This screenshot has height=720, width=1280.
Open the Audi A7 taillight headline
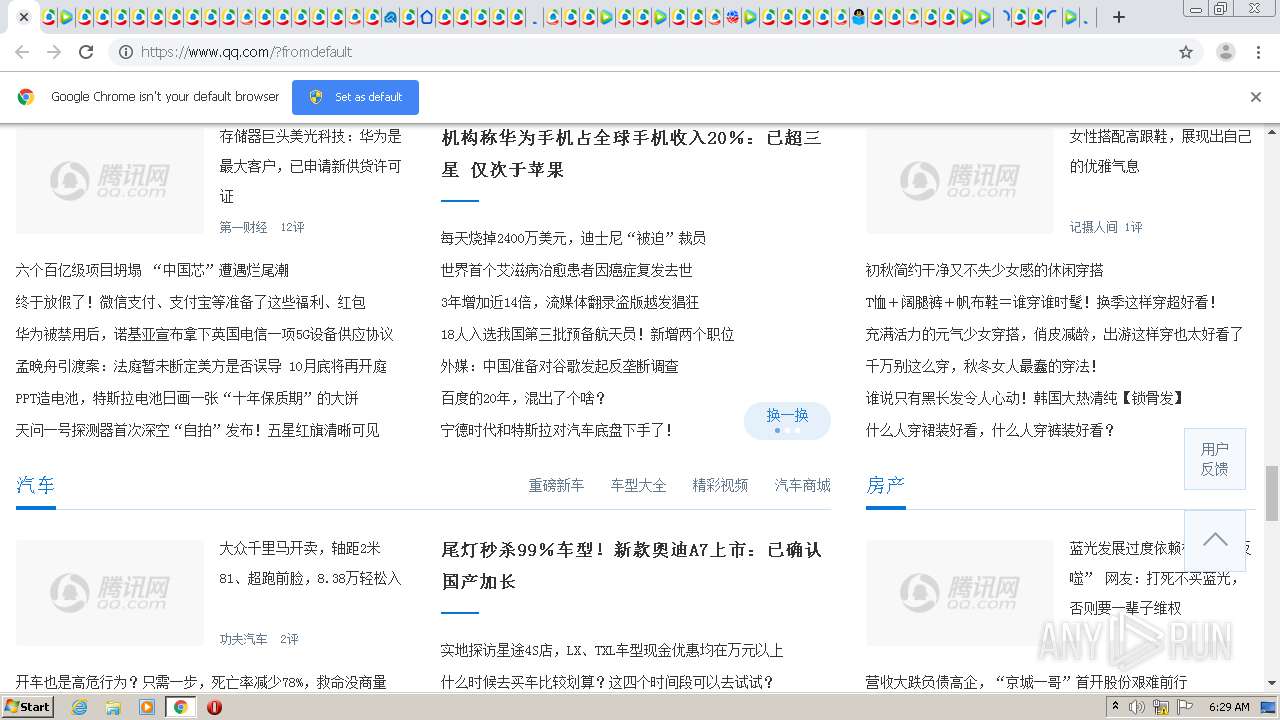632,566
